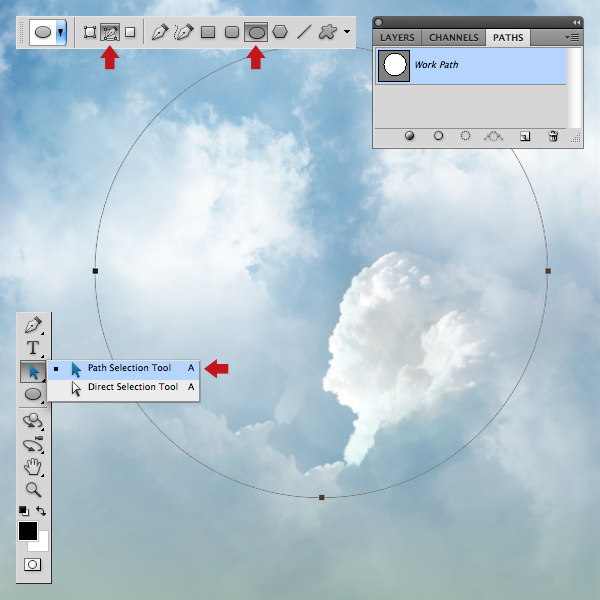Select the Hand tool

pos(33,467)
